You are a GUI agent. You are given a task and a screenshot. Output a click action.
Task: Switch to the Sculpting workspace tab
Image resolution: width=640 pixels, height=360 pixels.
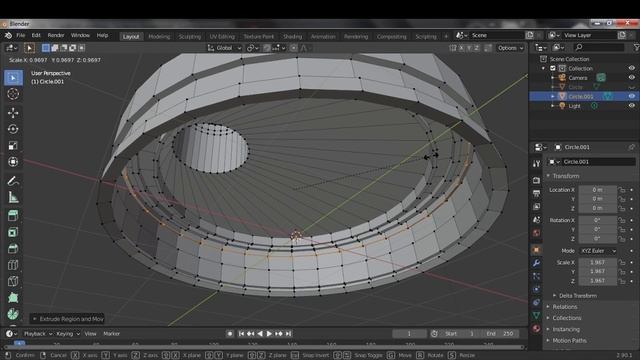(190, 36)
